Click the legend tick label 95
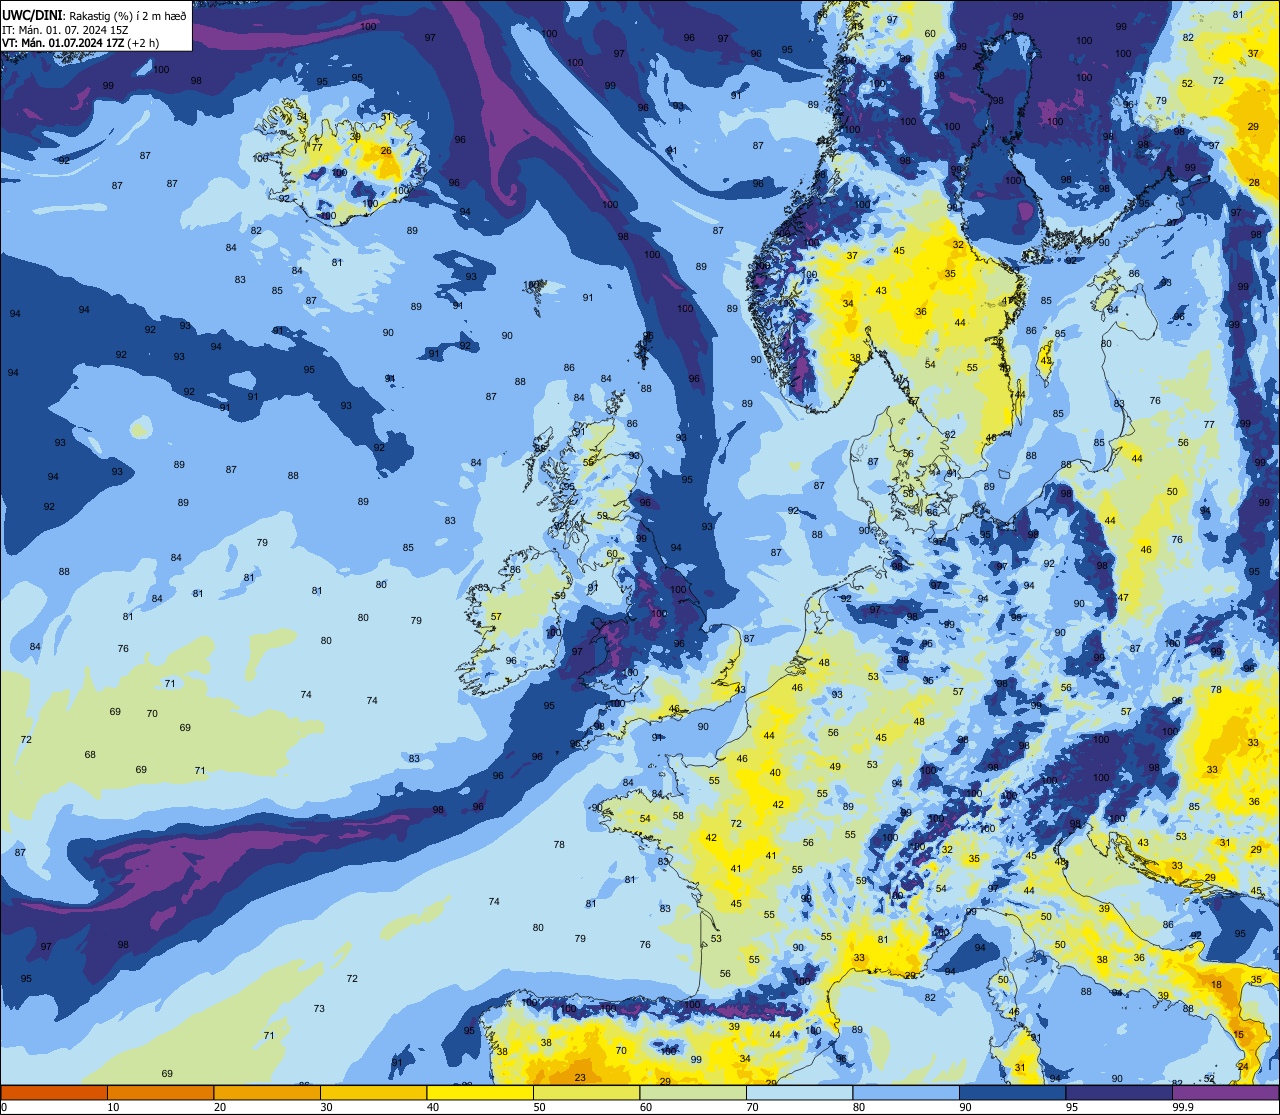1280x1115 pixels. (x=1071, y=1107)
